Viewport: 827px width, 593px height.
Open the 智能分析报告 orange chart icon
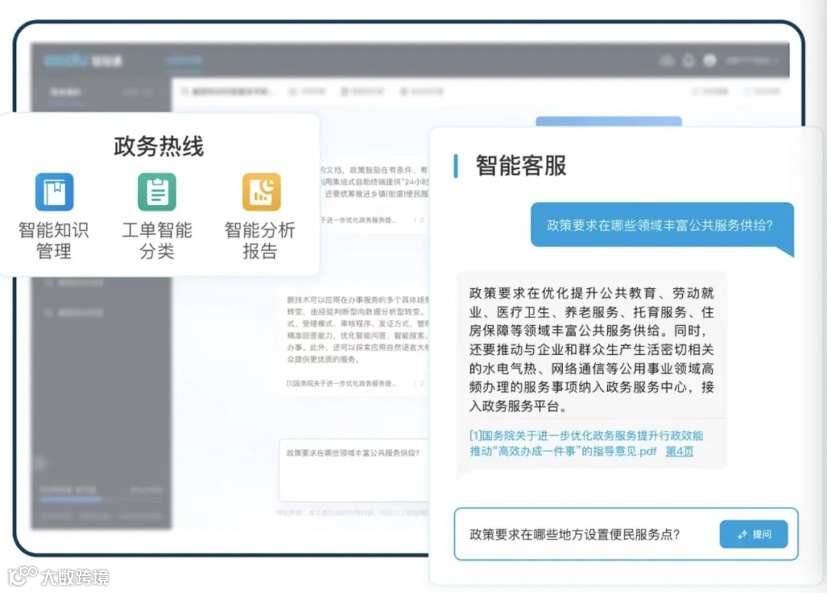262,192
